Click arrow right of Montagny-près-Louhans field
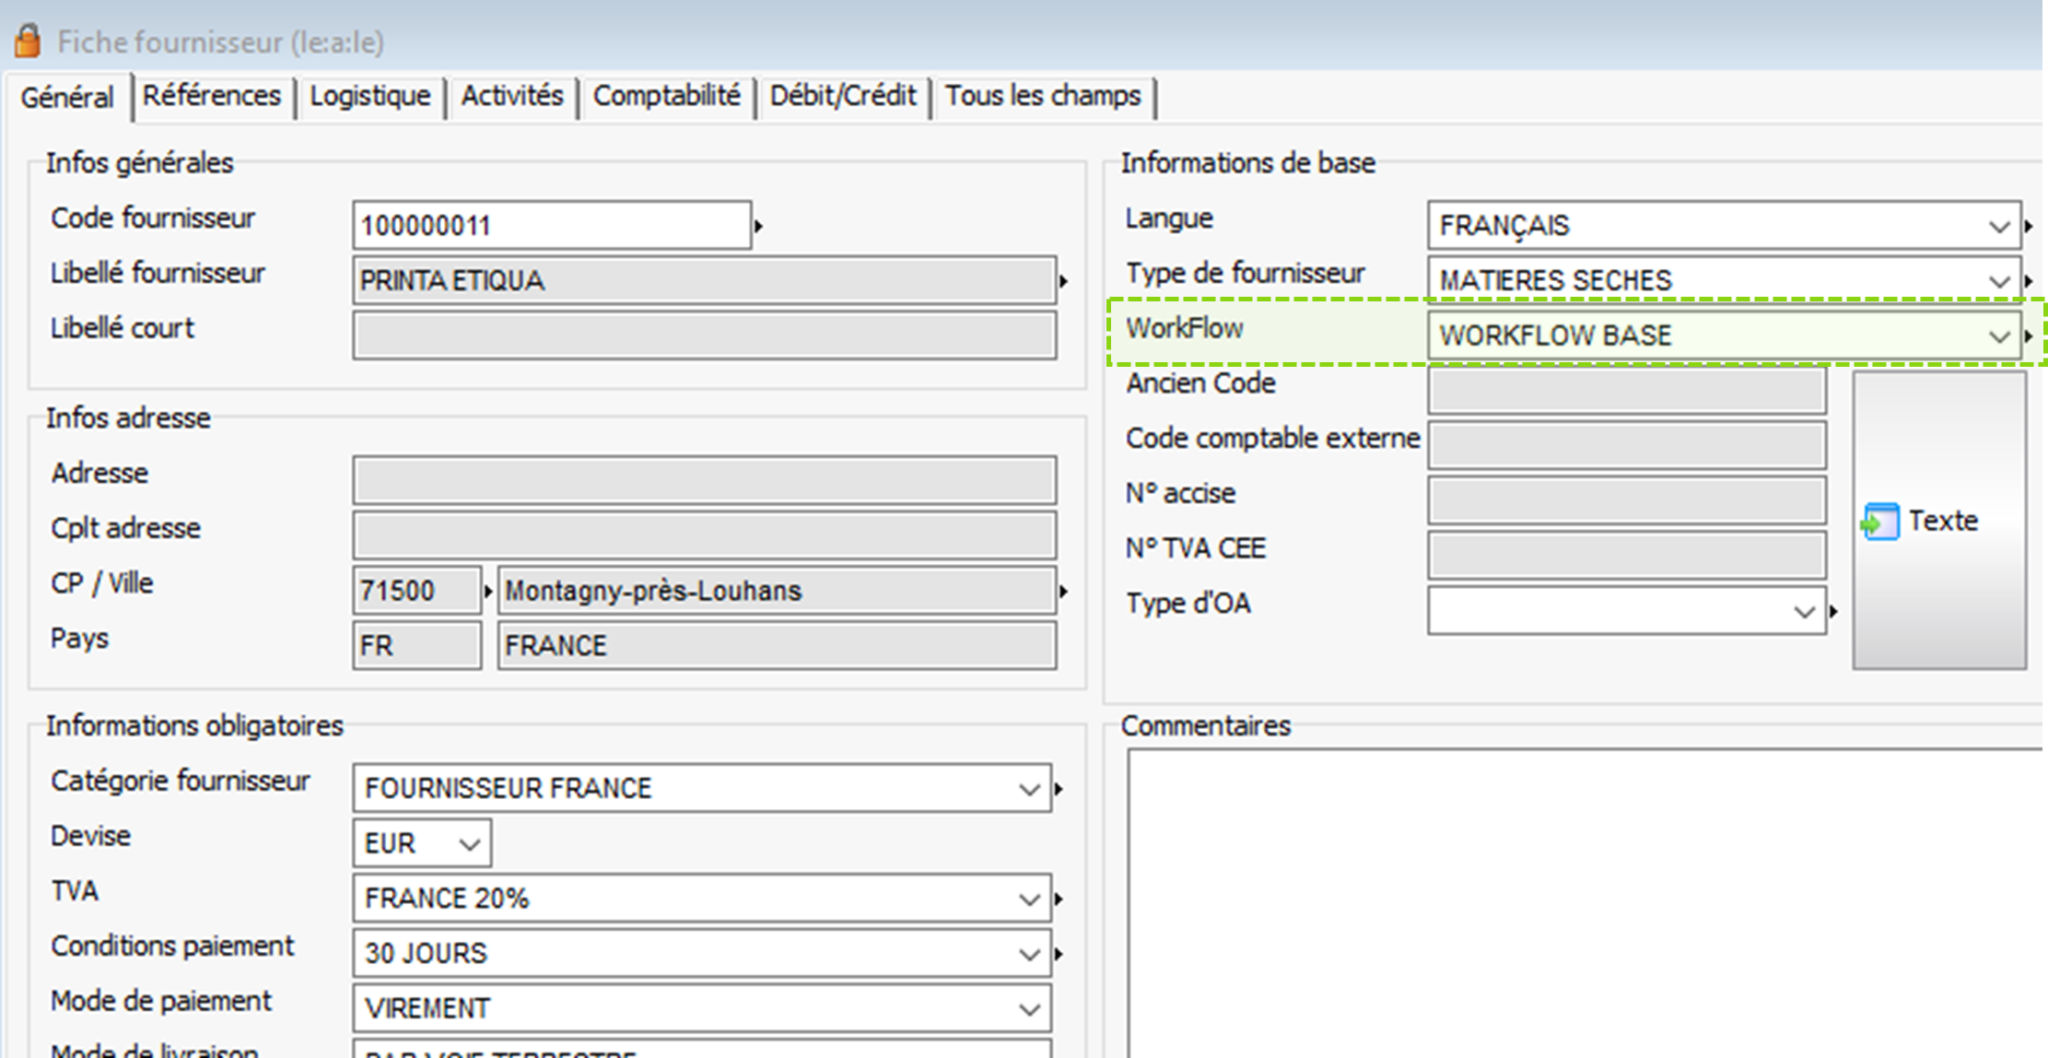 pyautogui.click(x=1063, y=591)
